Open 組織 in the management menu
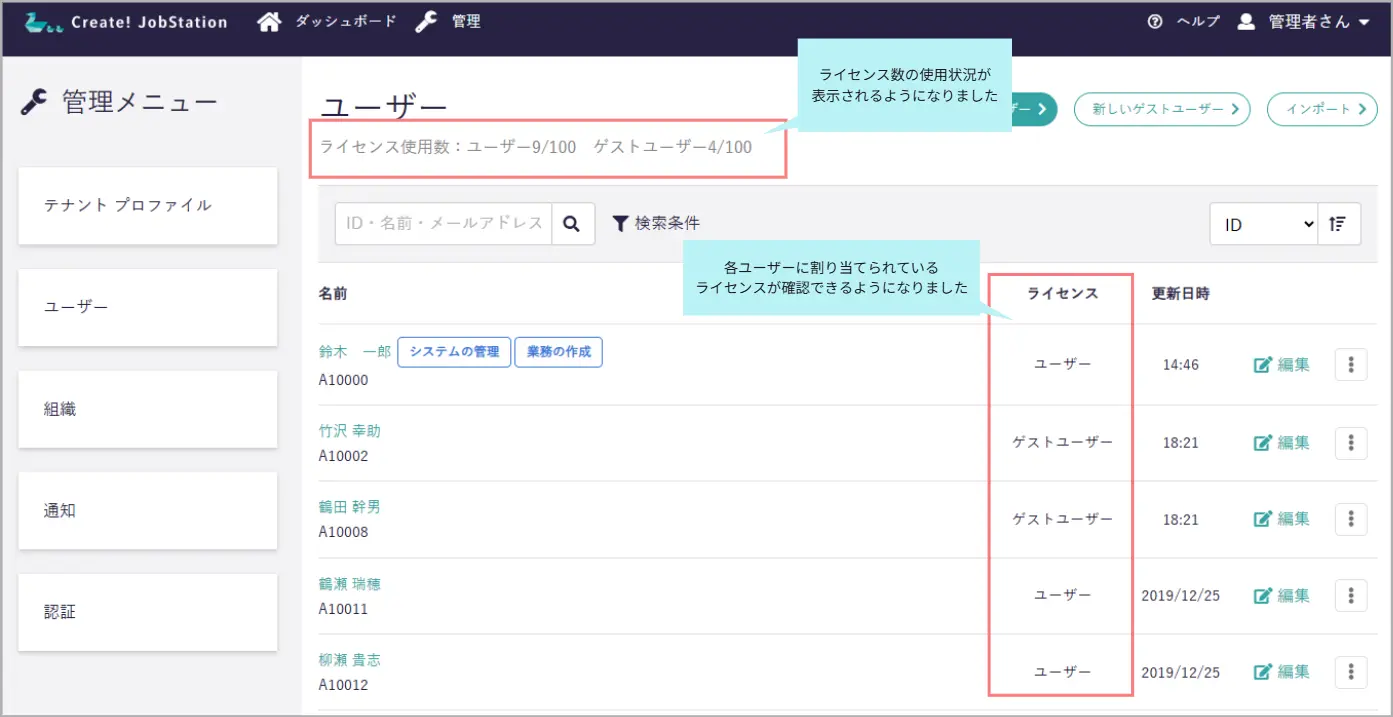The height and width of the screenshot is (717, 1393). tap(148, 409)
